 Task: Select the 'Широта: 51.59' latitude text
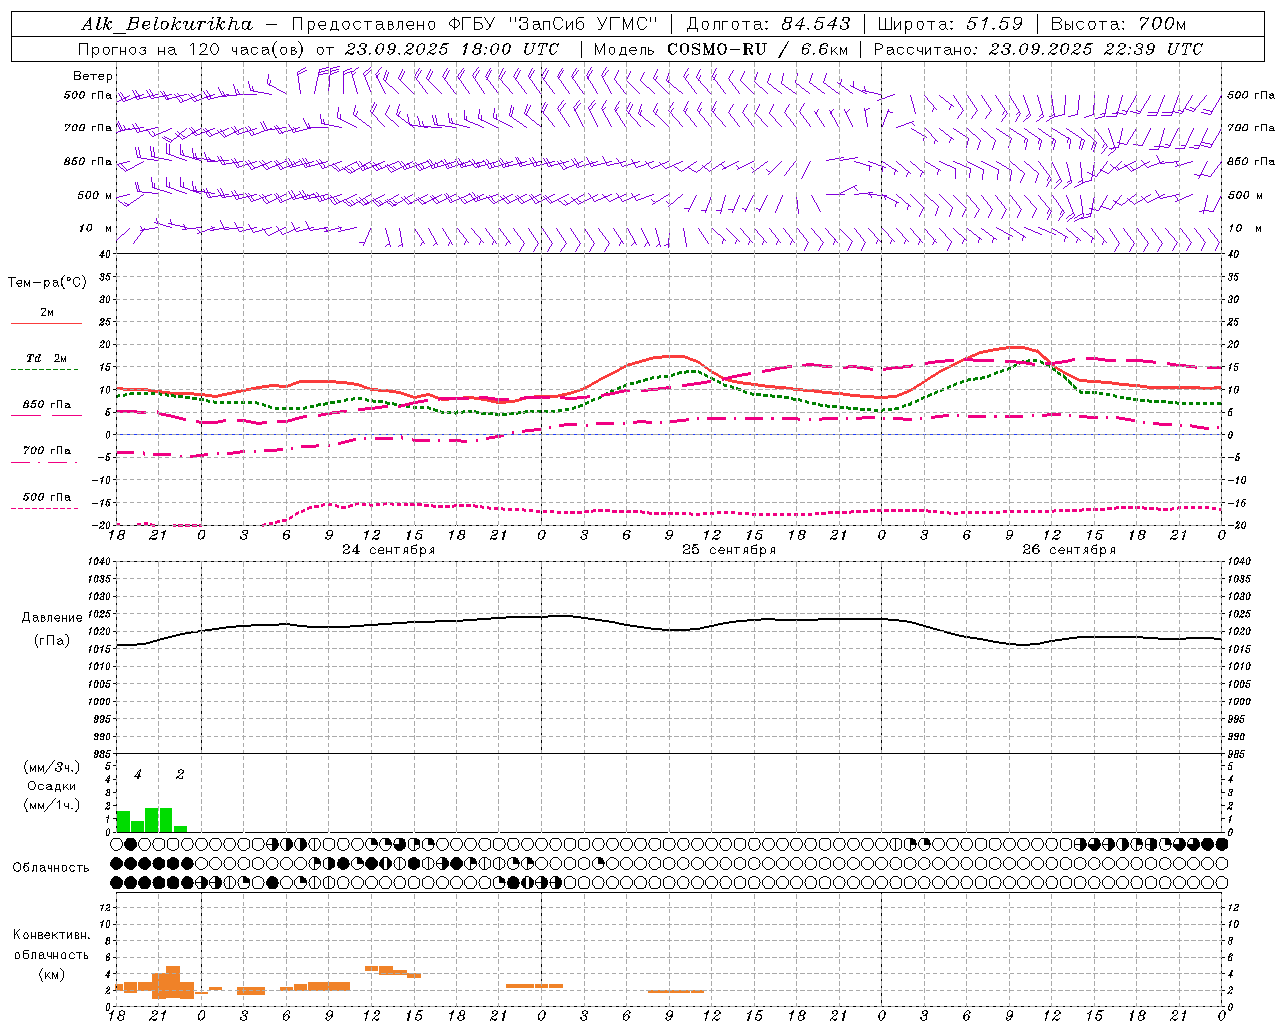[950, 24]
